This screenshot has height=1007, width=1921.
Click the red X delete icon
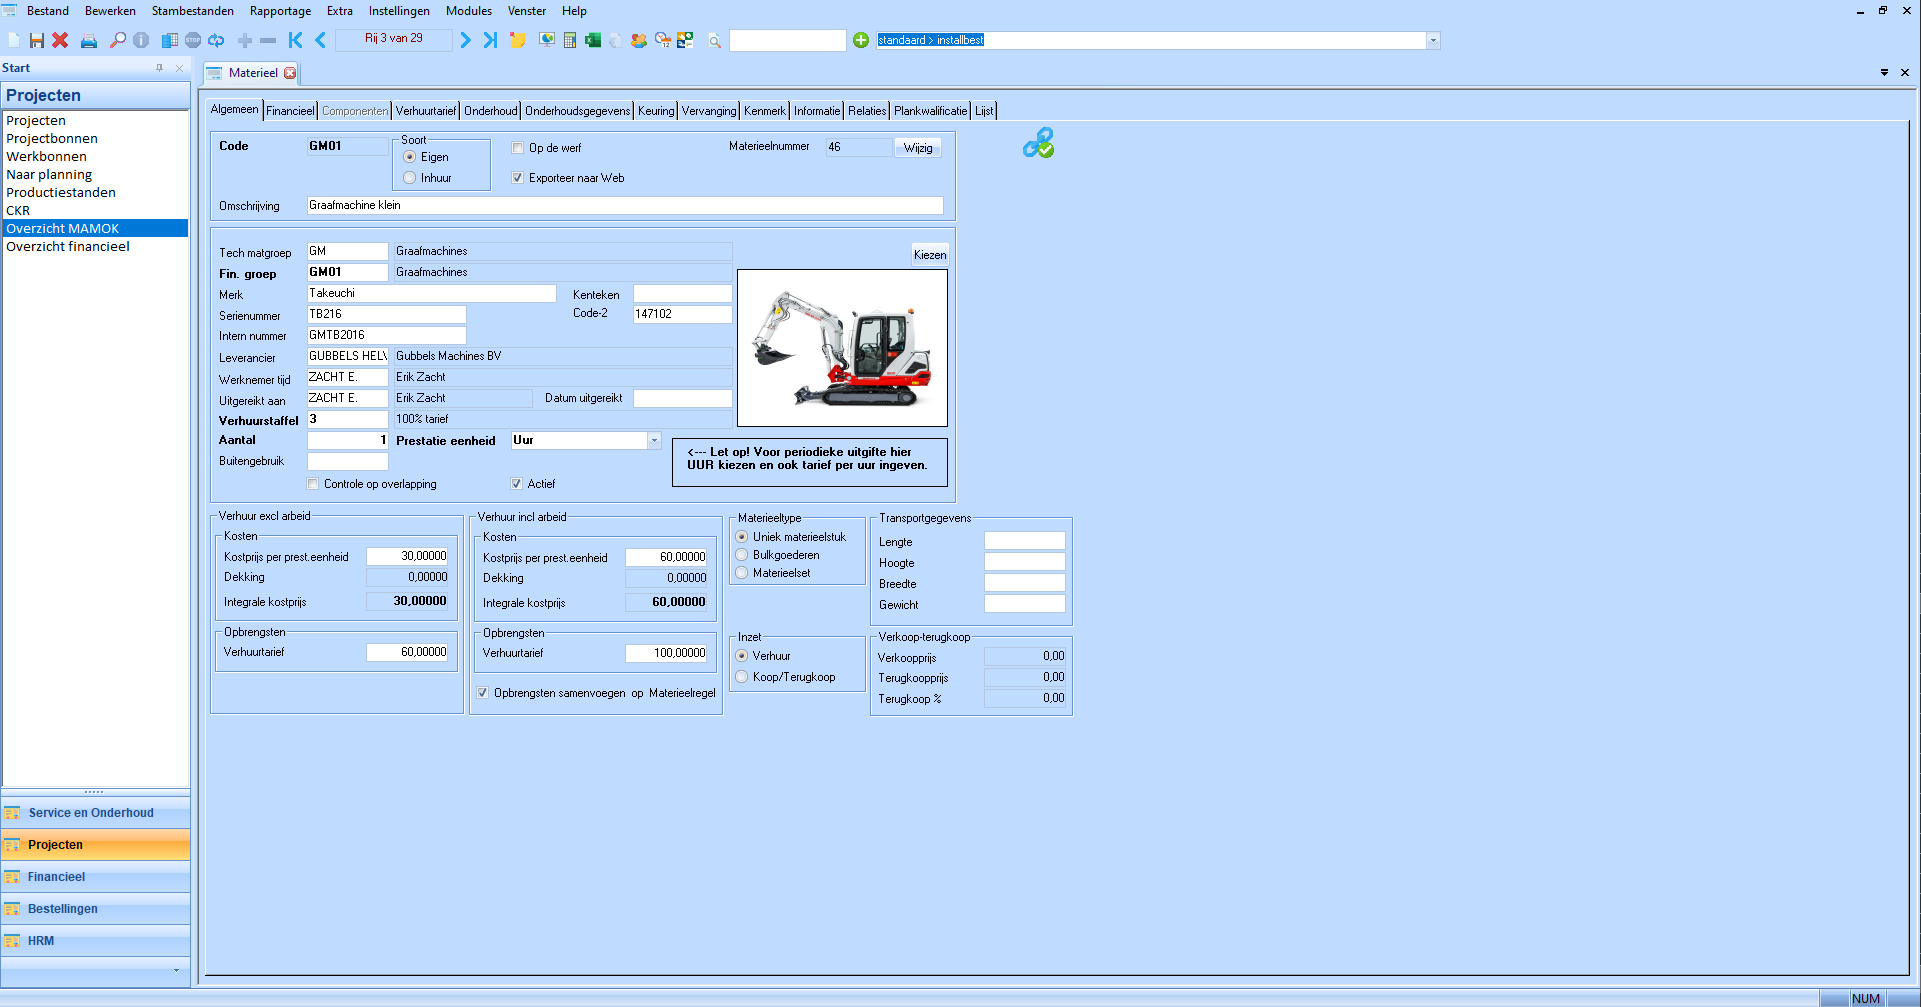pyautogui.click(x=60, y=40)
